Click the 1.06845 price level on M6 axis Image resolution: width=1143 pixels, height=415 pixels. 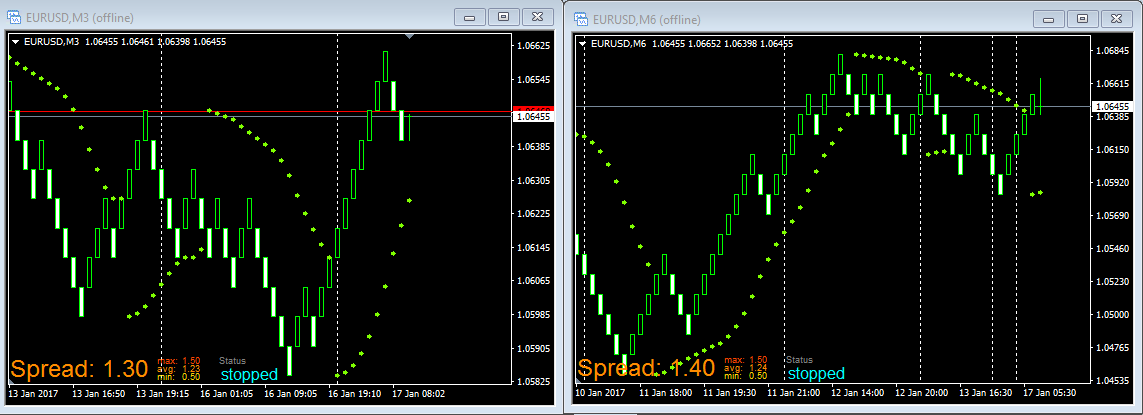click(1112, 50)
